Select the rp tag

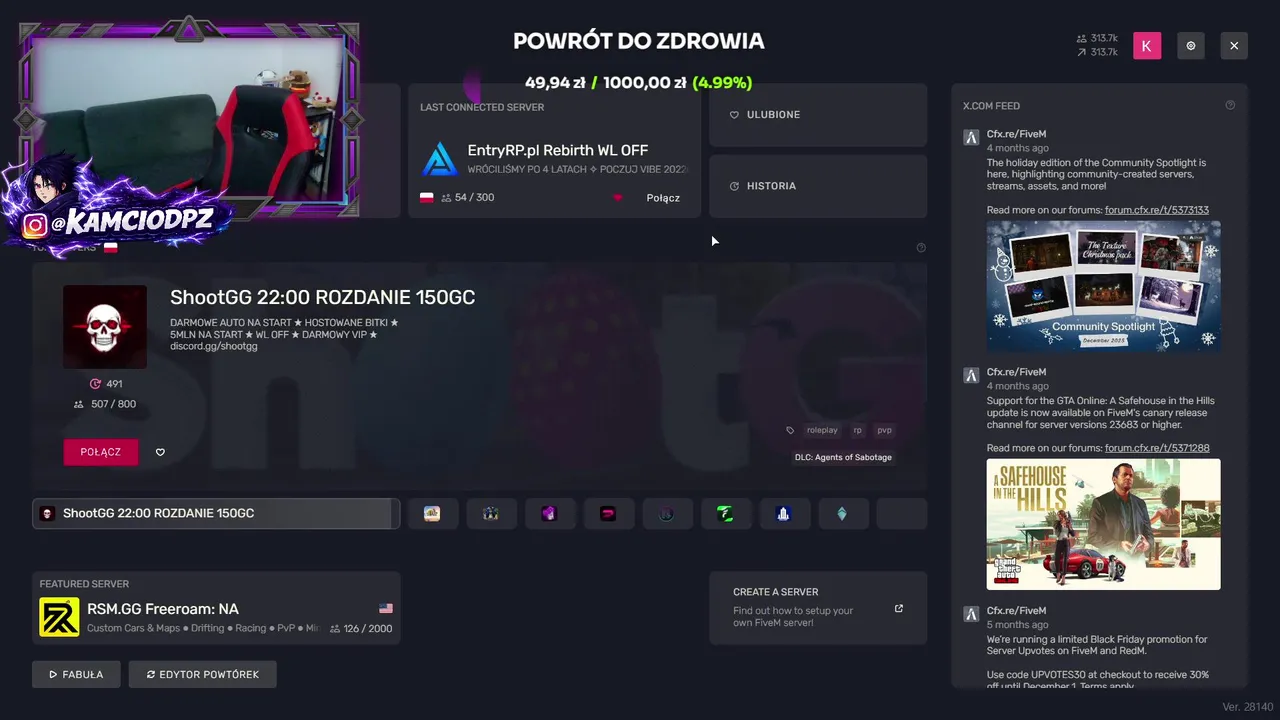(x=857, y=430)
